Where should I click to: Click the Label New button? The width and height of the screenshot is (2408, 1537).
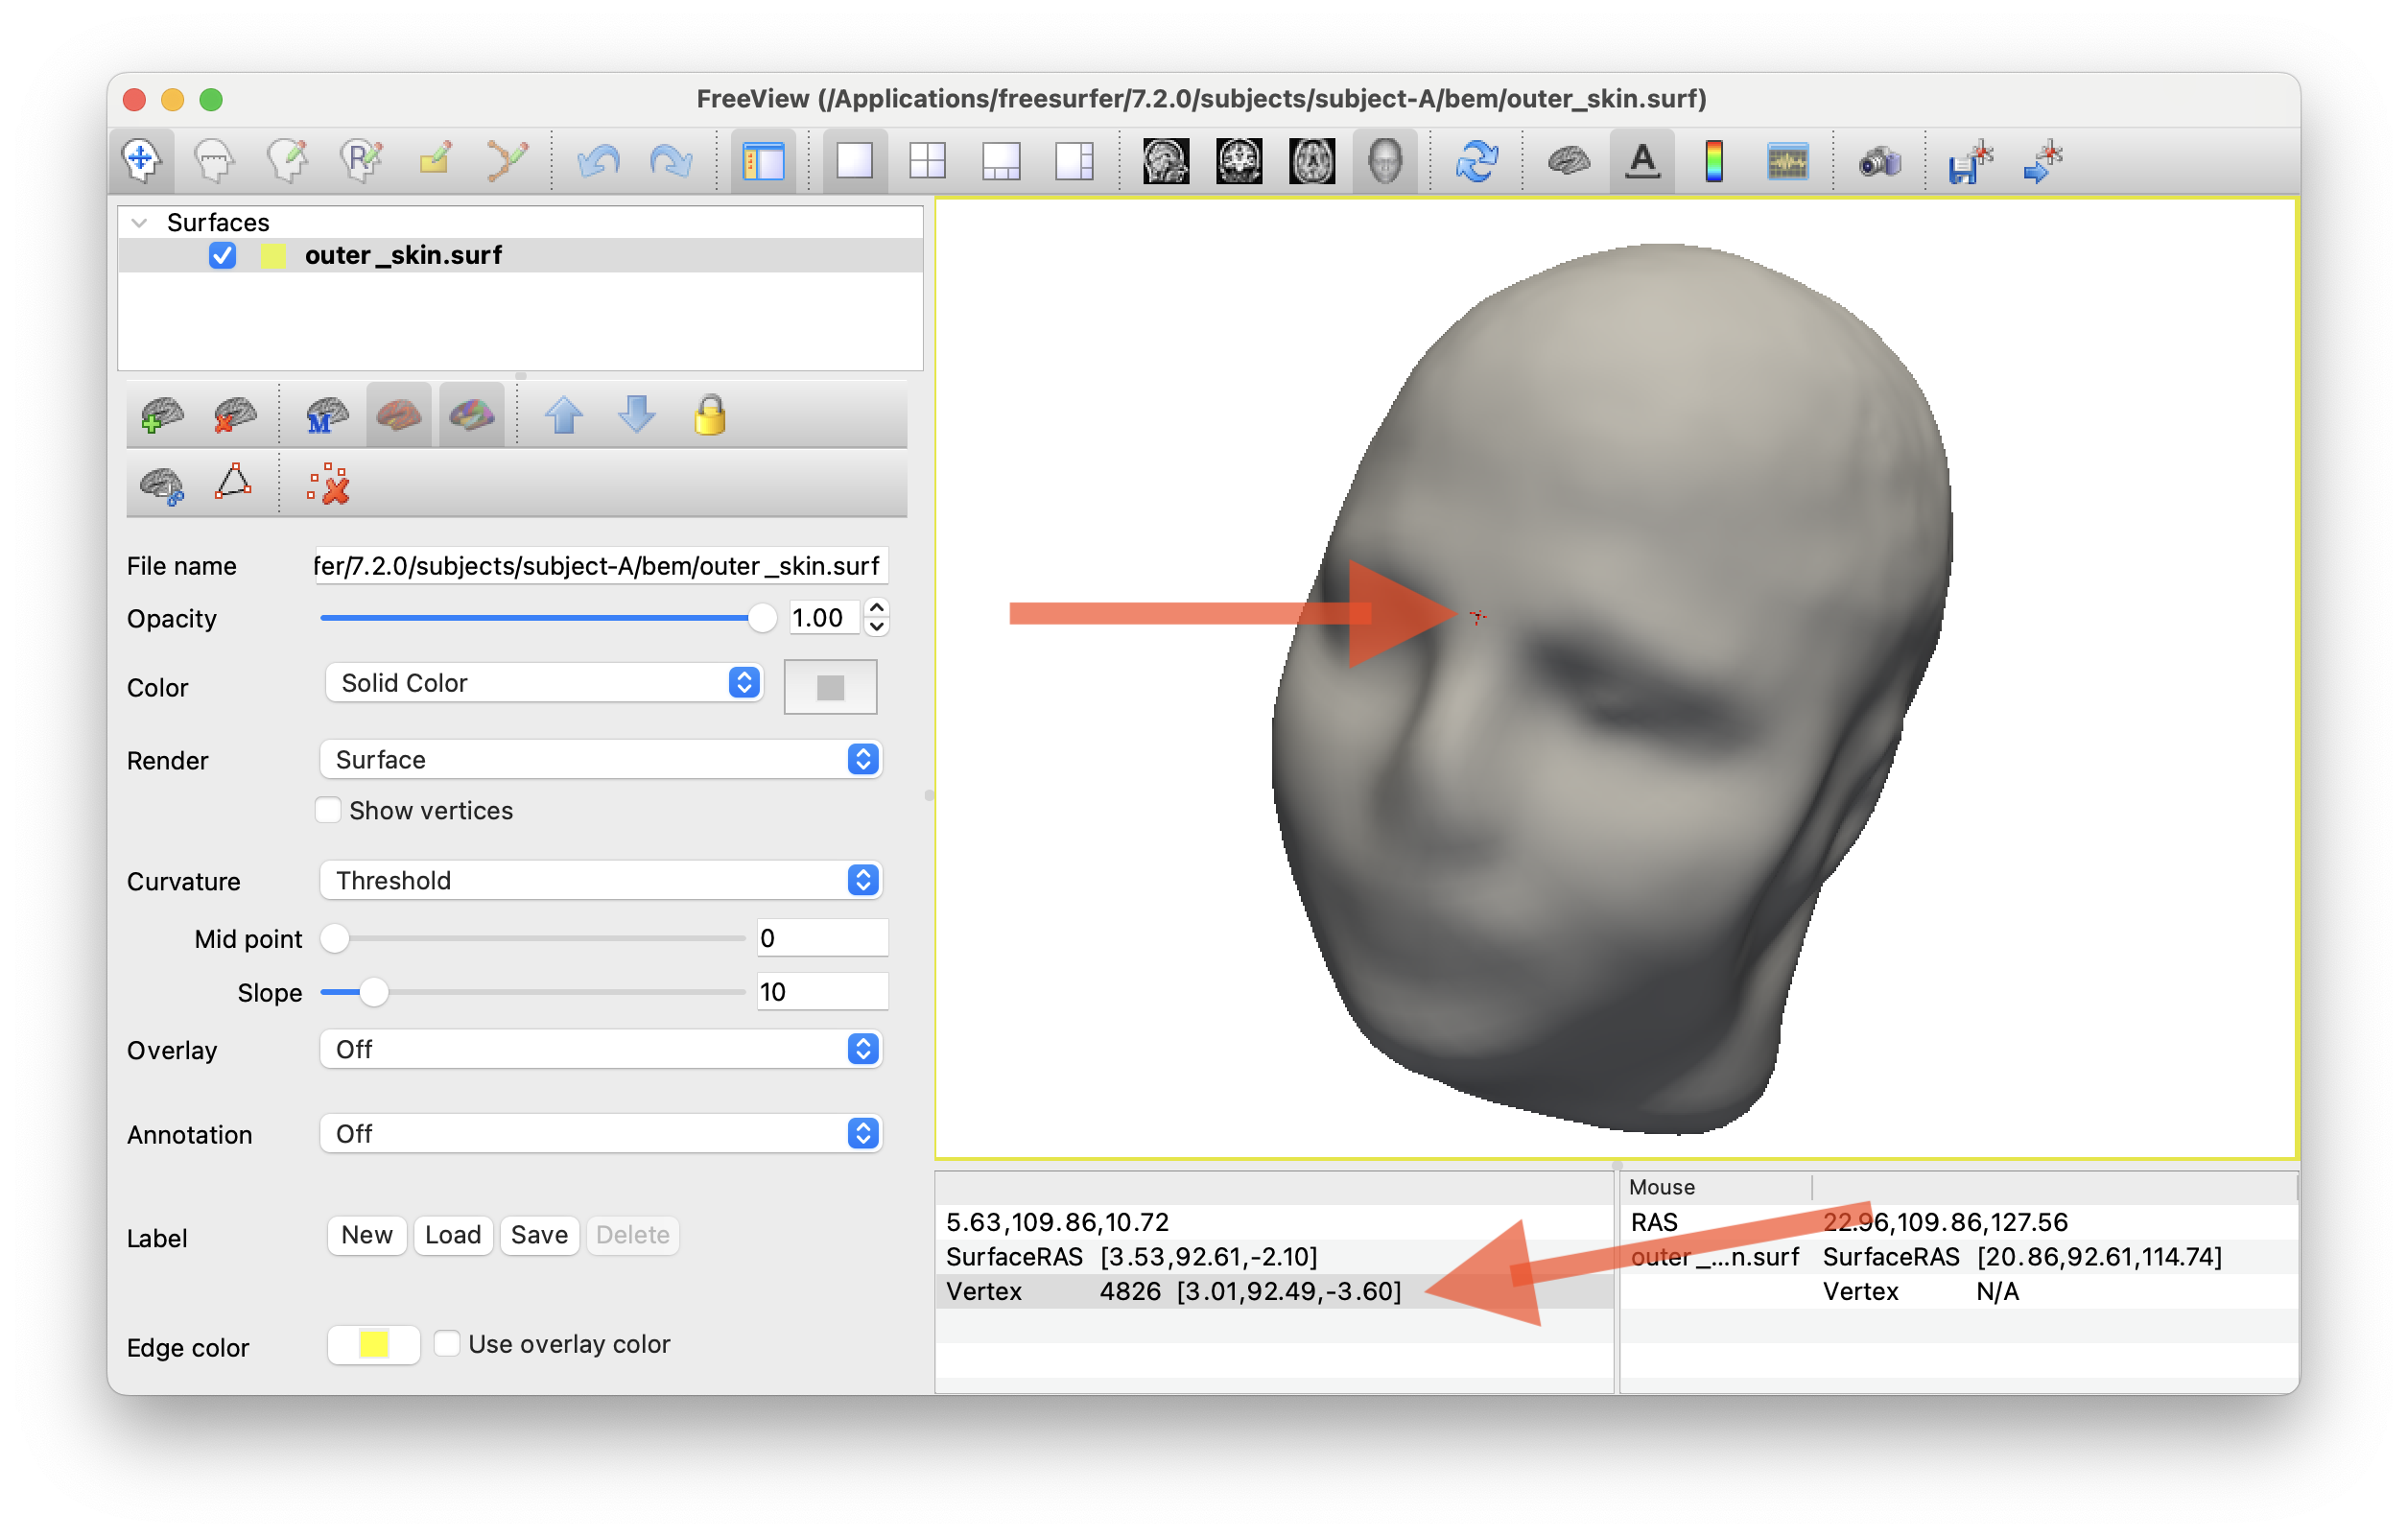(367, 1235)
